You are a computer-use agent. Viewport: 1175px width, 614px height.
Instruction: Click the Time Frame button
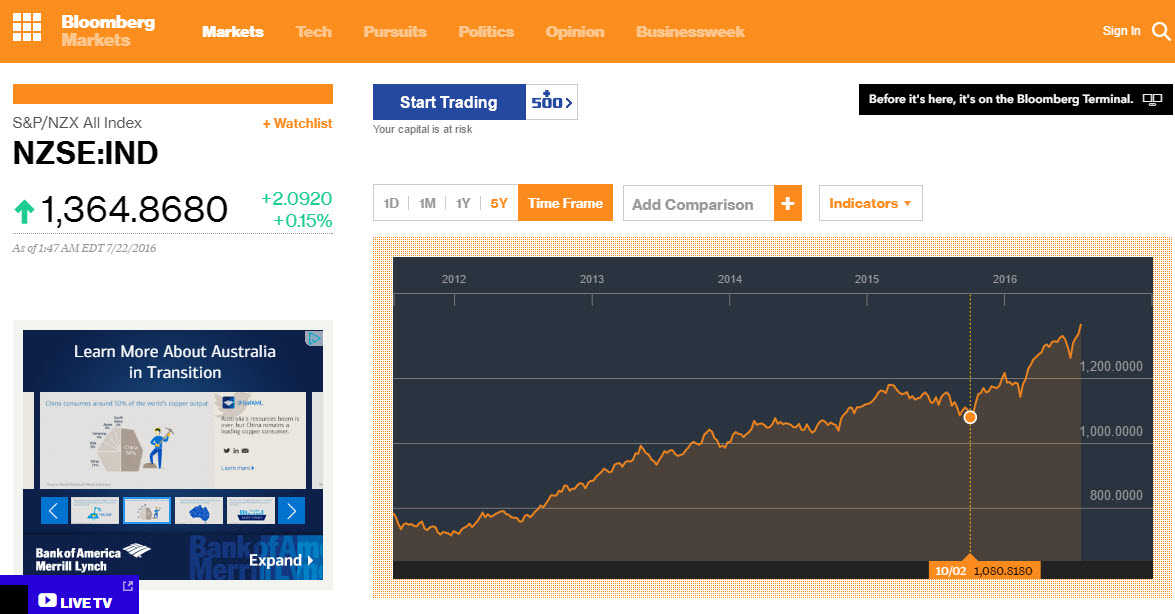pyautogui.click(x=565, y=203)
